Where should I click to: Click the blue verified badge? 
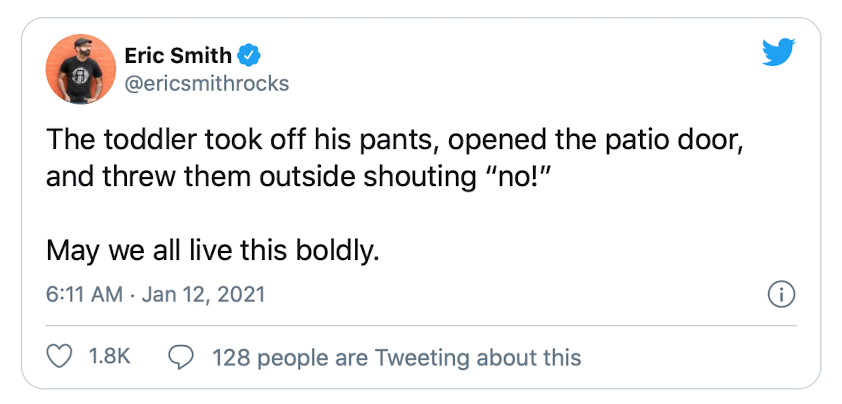(255, 55)
